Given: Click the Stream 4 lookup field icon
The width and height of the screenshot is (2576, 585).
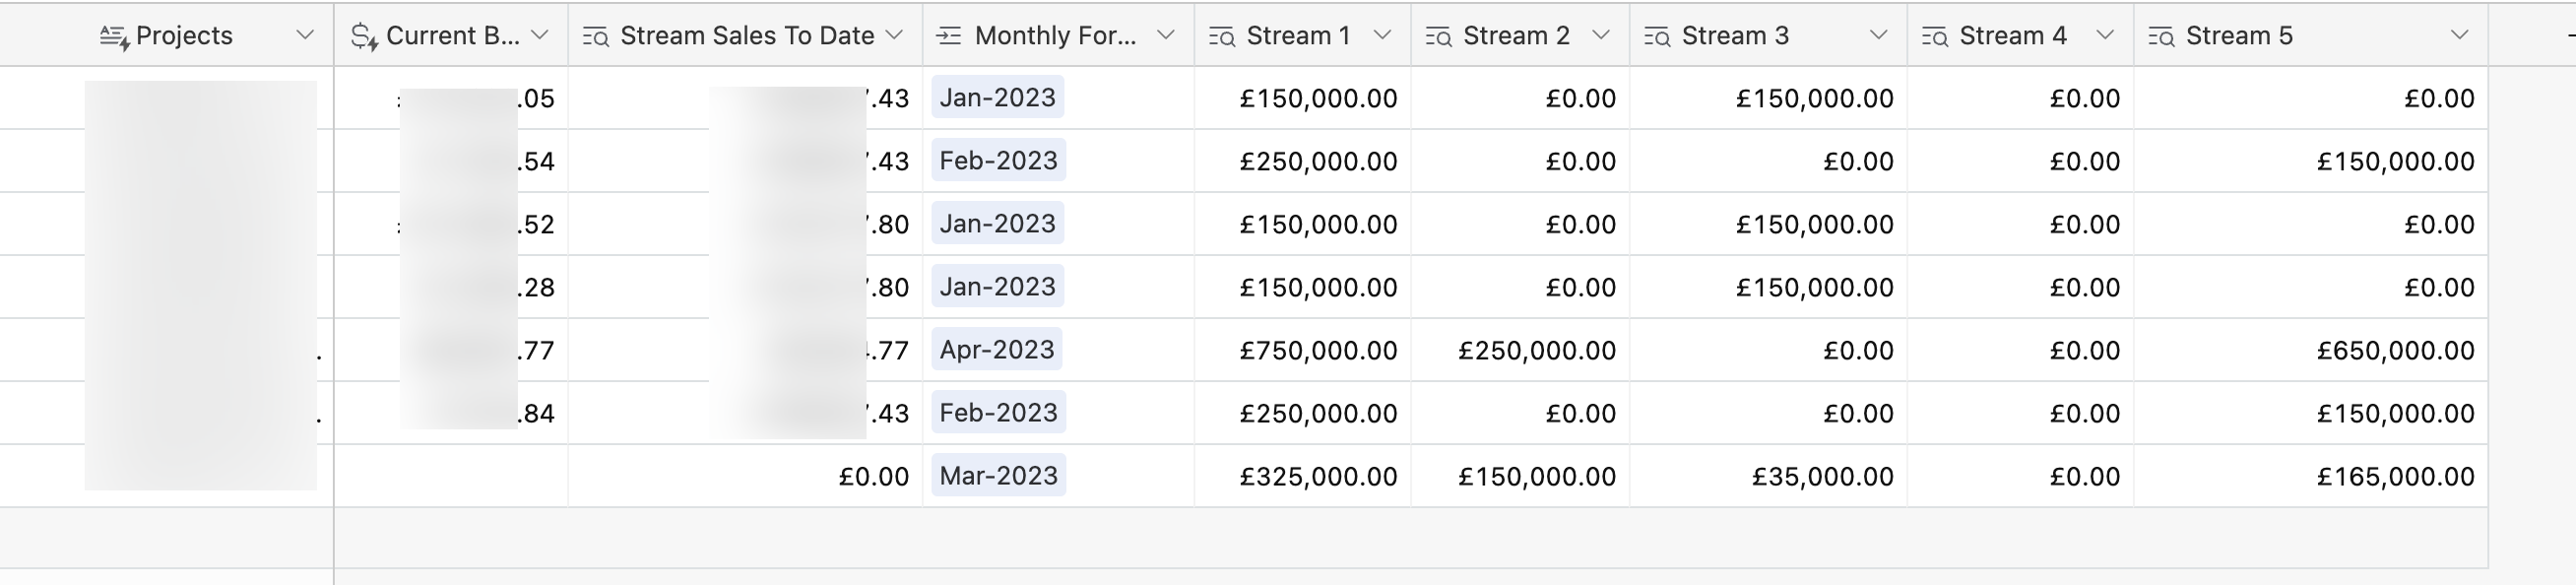Looking at the screenshot, I should 1935,37.
